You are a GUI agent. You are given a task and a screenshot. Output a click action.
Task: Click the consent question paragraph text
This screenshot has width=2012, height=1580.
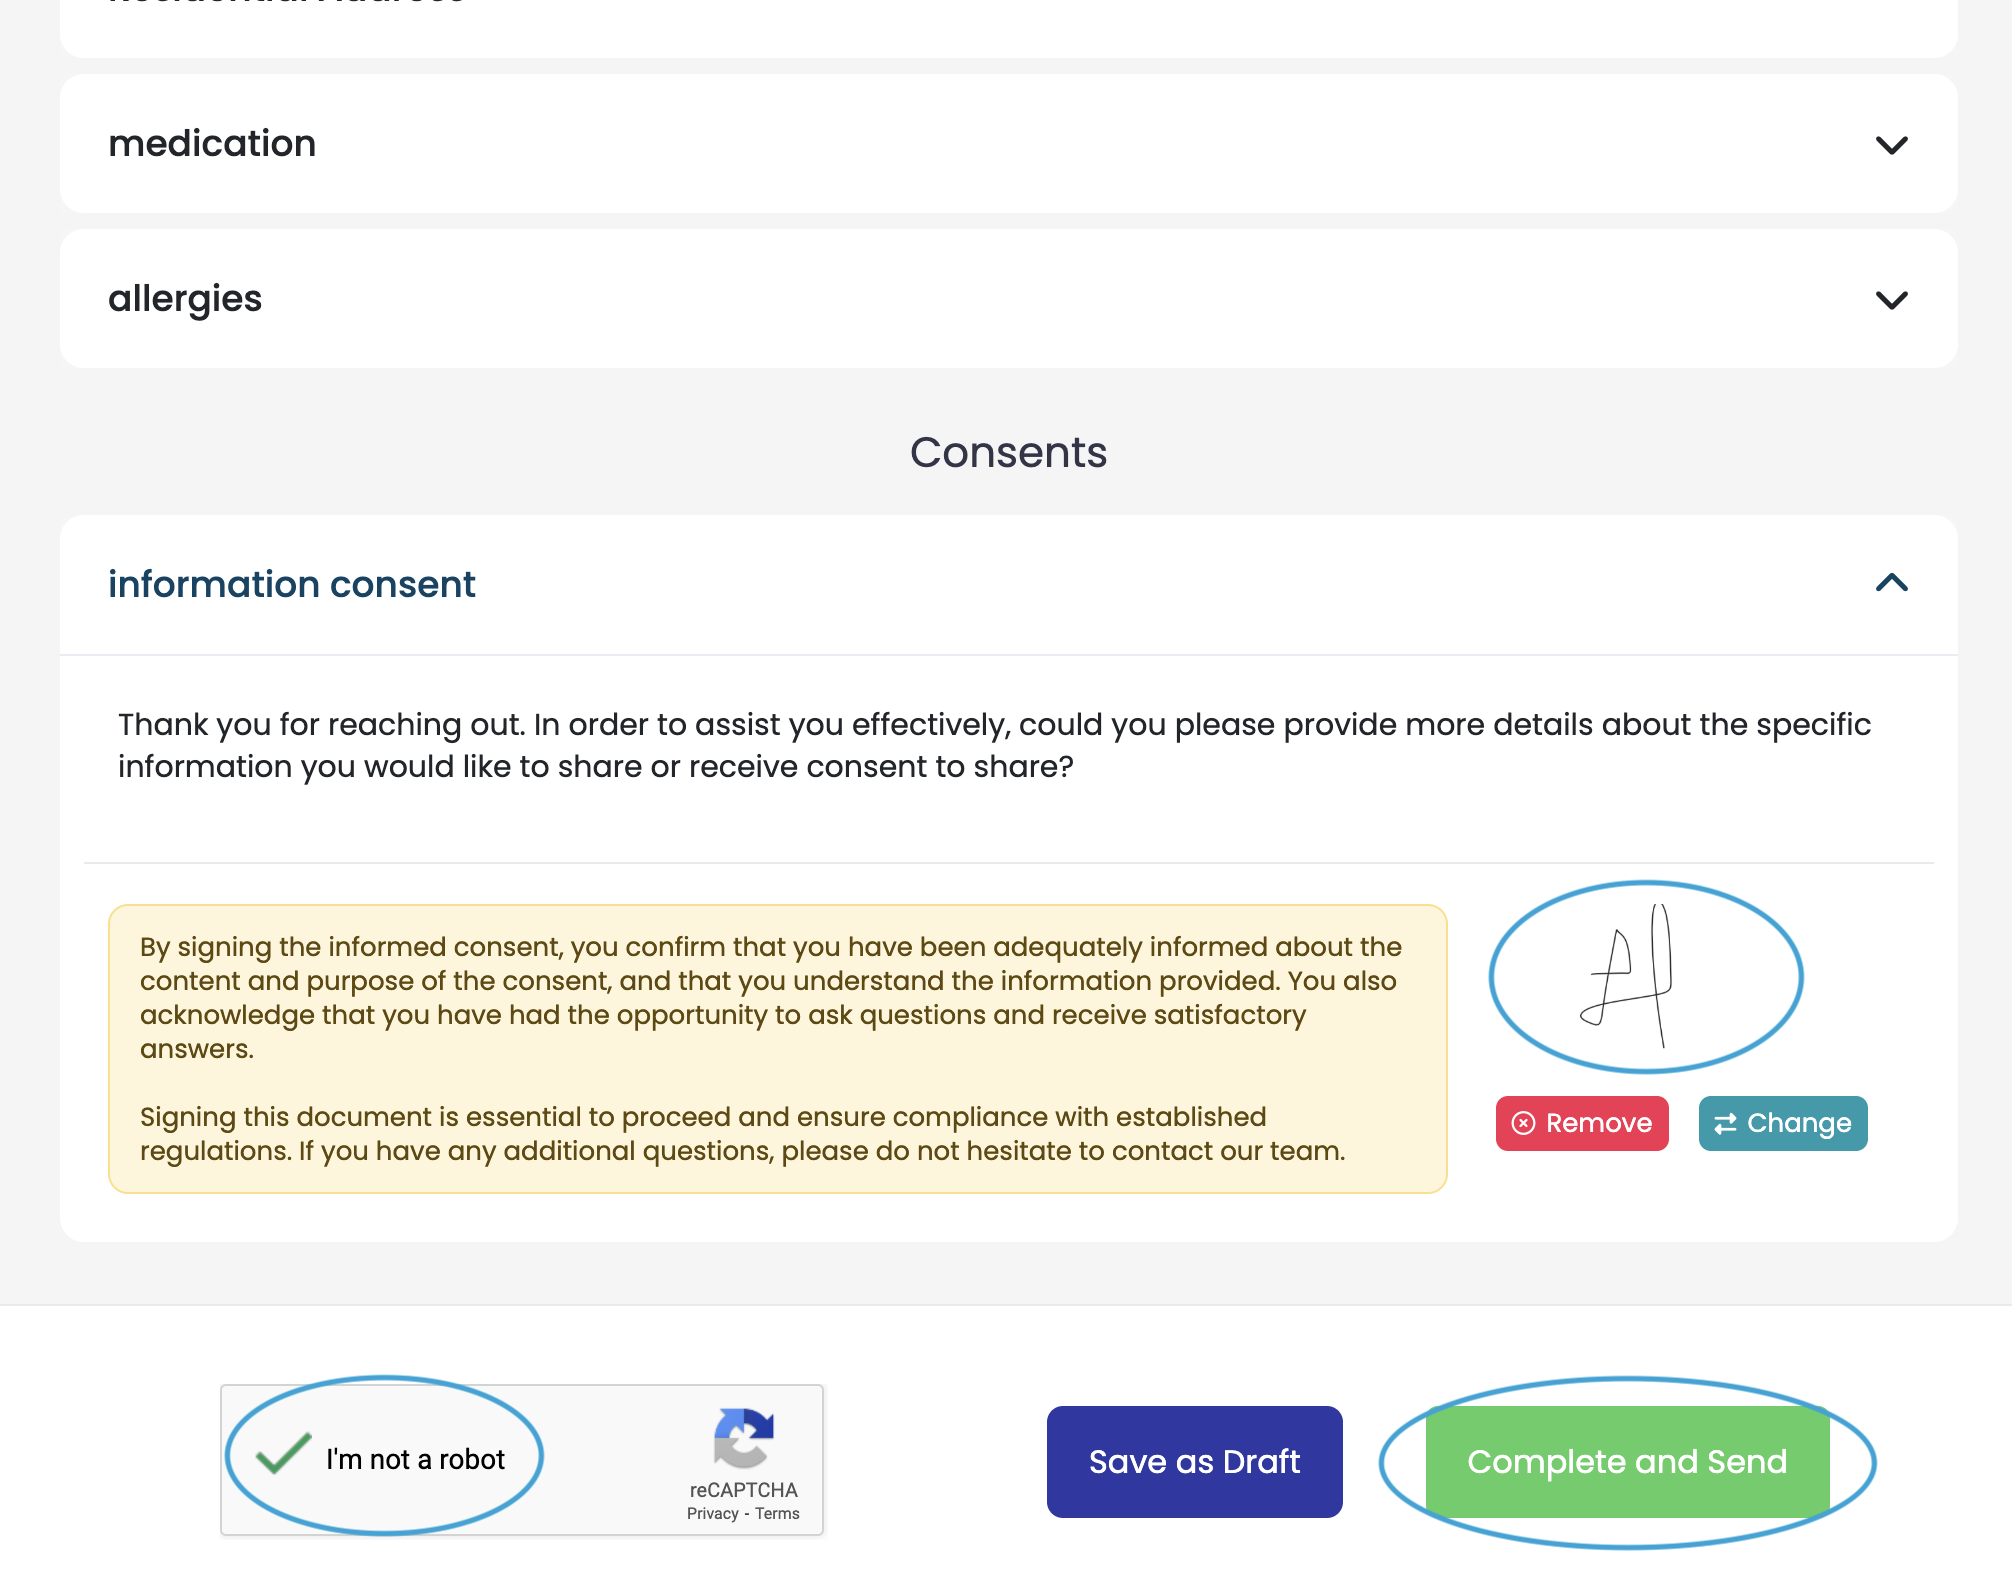click(x=994, y=745)
